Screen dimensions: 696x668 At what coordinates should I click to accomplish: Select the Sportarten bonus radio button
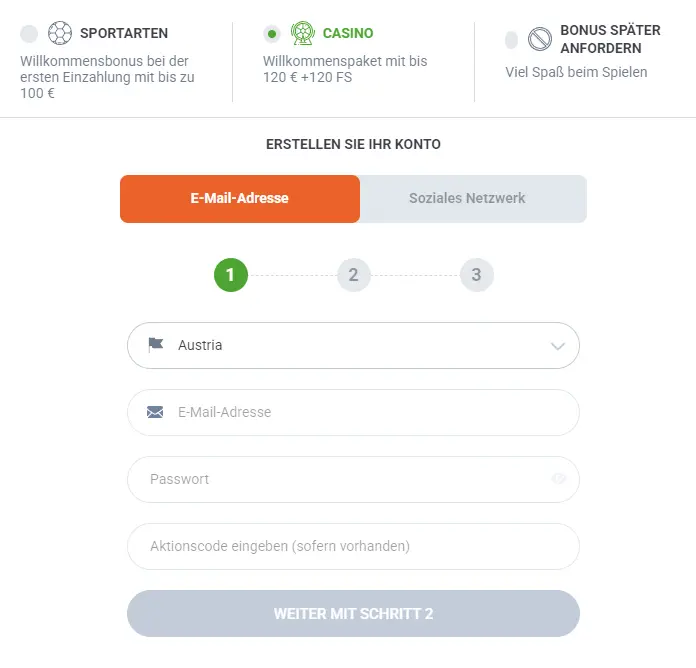(29, 34)
